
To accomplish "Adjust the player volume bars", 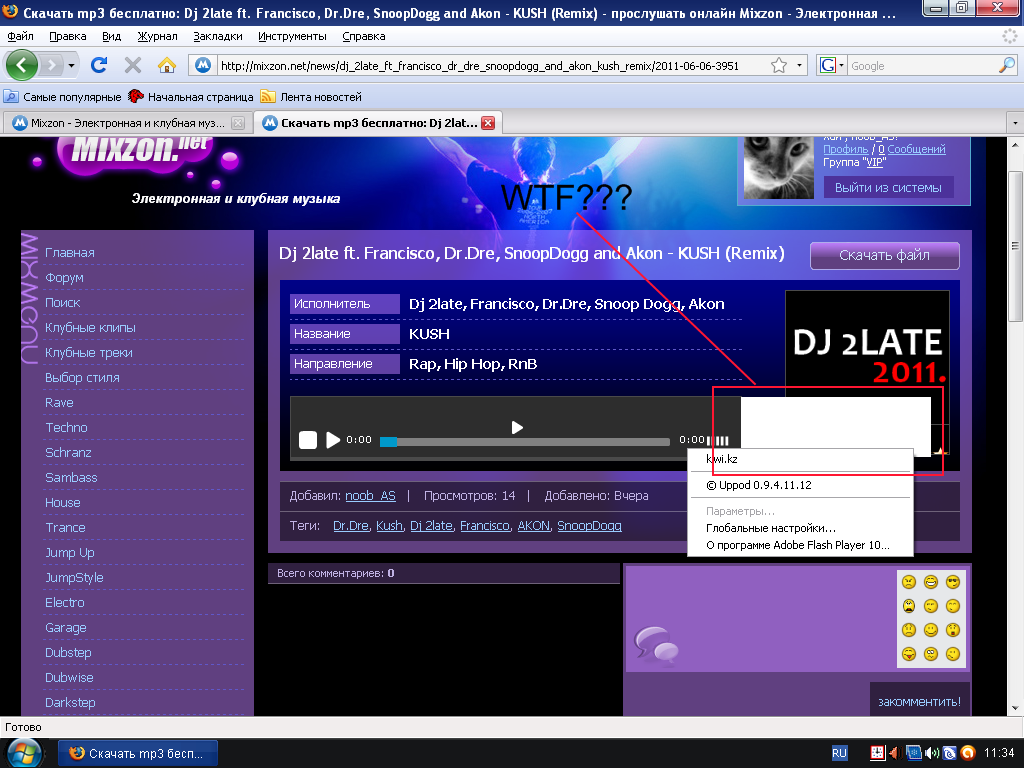I will click(x=718, y=440).
